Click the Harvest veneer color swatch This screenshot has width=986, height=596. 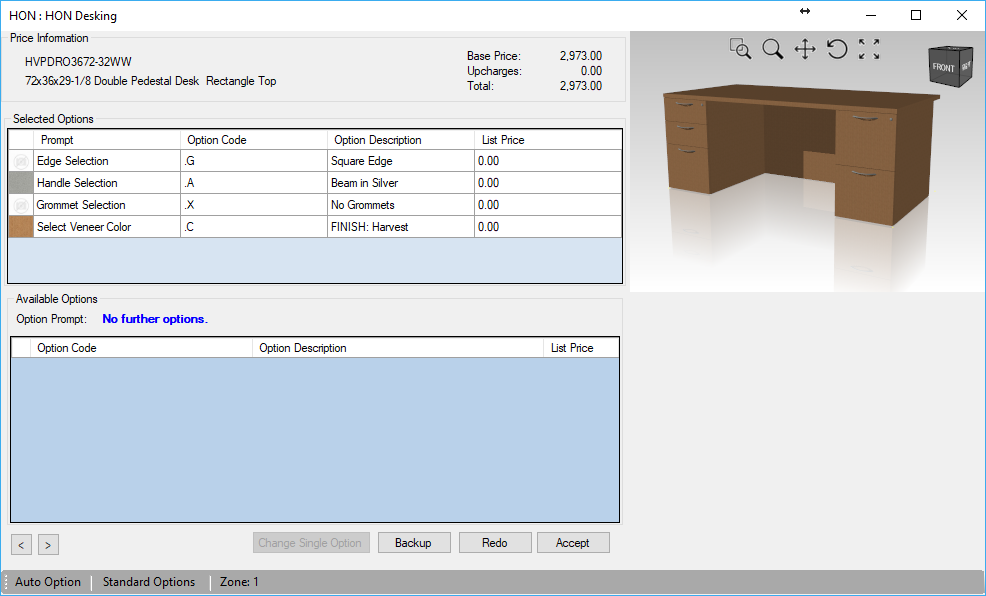[21, 227]
